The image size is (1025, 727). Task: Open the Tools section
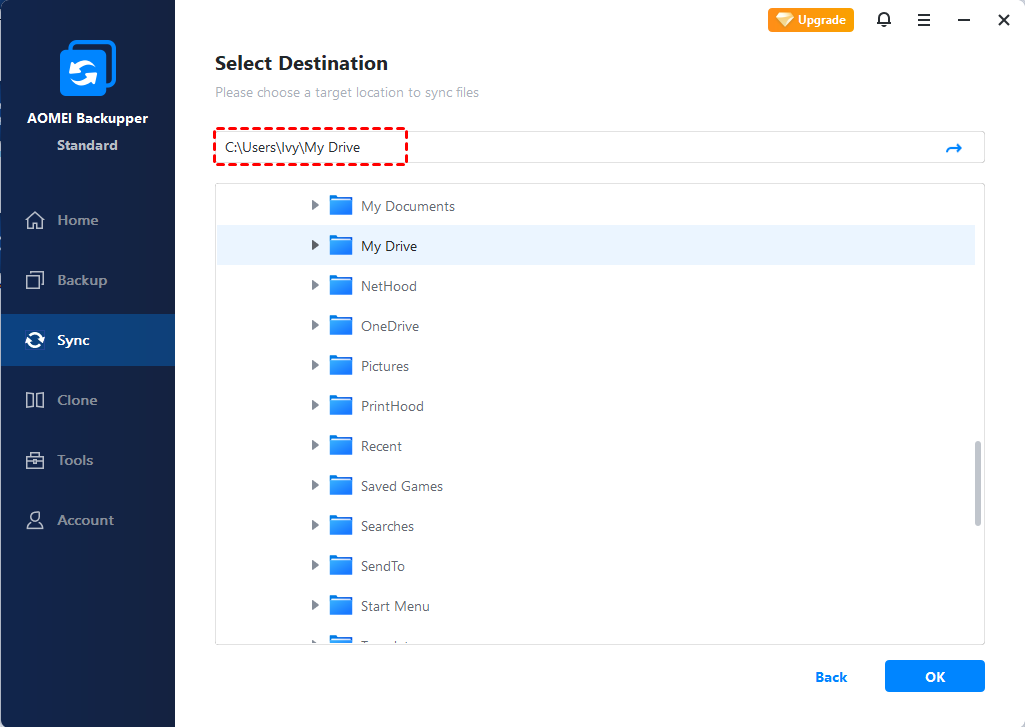coord(75,460)
